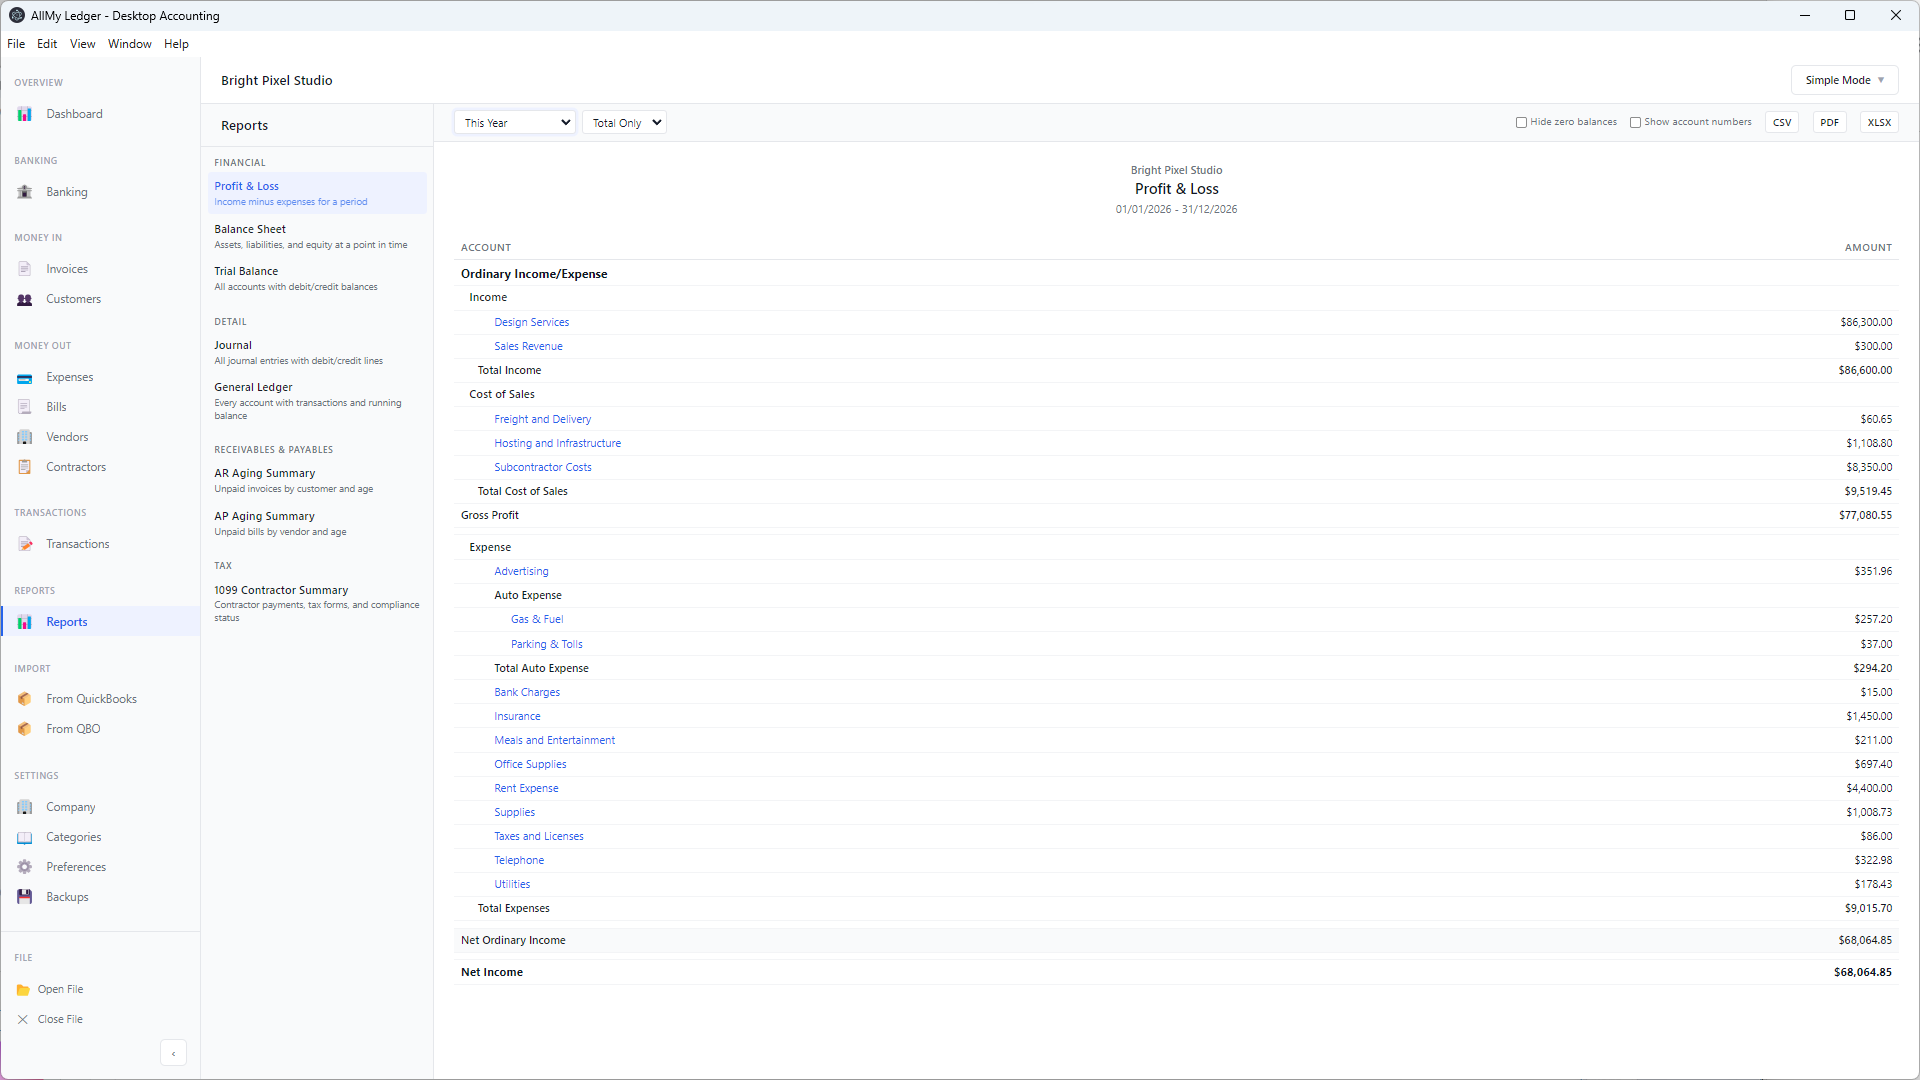
Task: Select the Balance Sheet report
Action: 250,229
